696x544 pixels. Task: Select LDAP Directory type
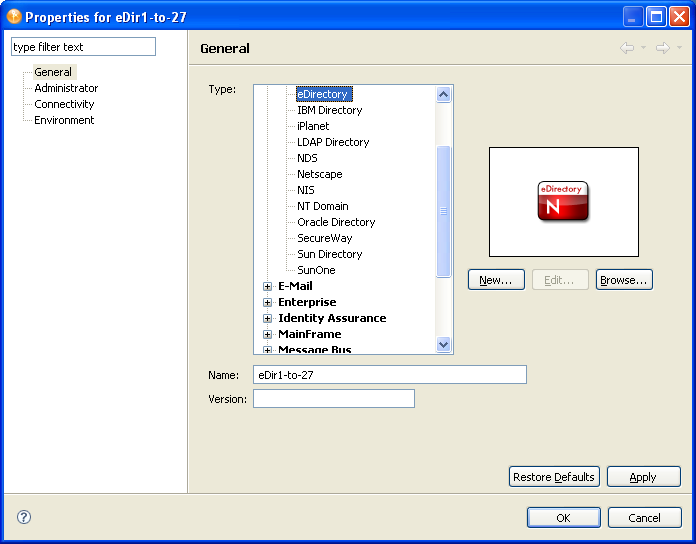333,142
